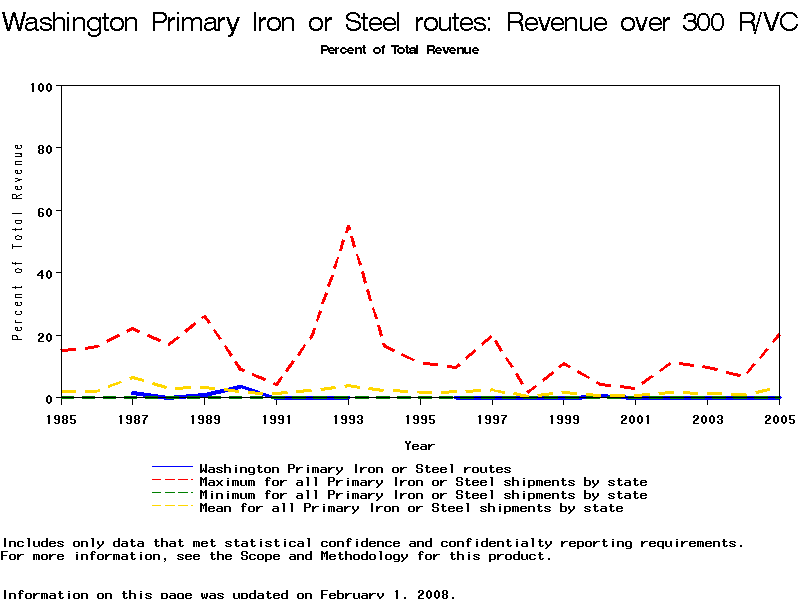Click the 20 value on the y-axis

pos(44,336)
